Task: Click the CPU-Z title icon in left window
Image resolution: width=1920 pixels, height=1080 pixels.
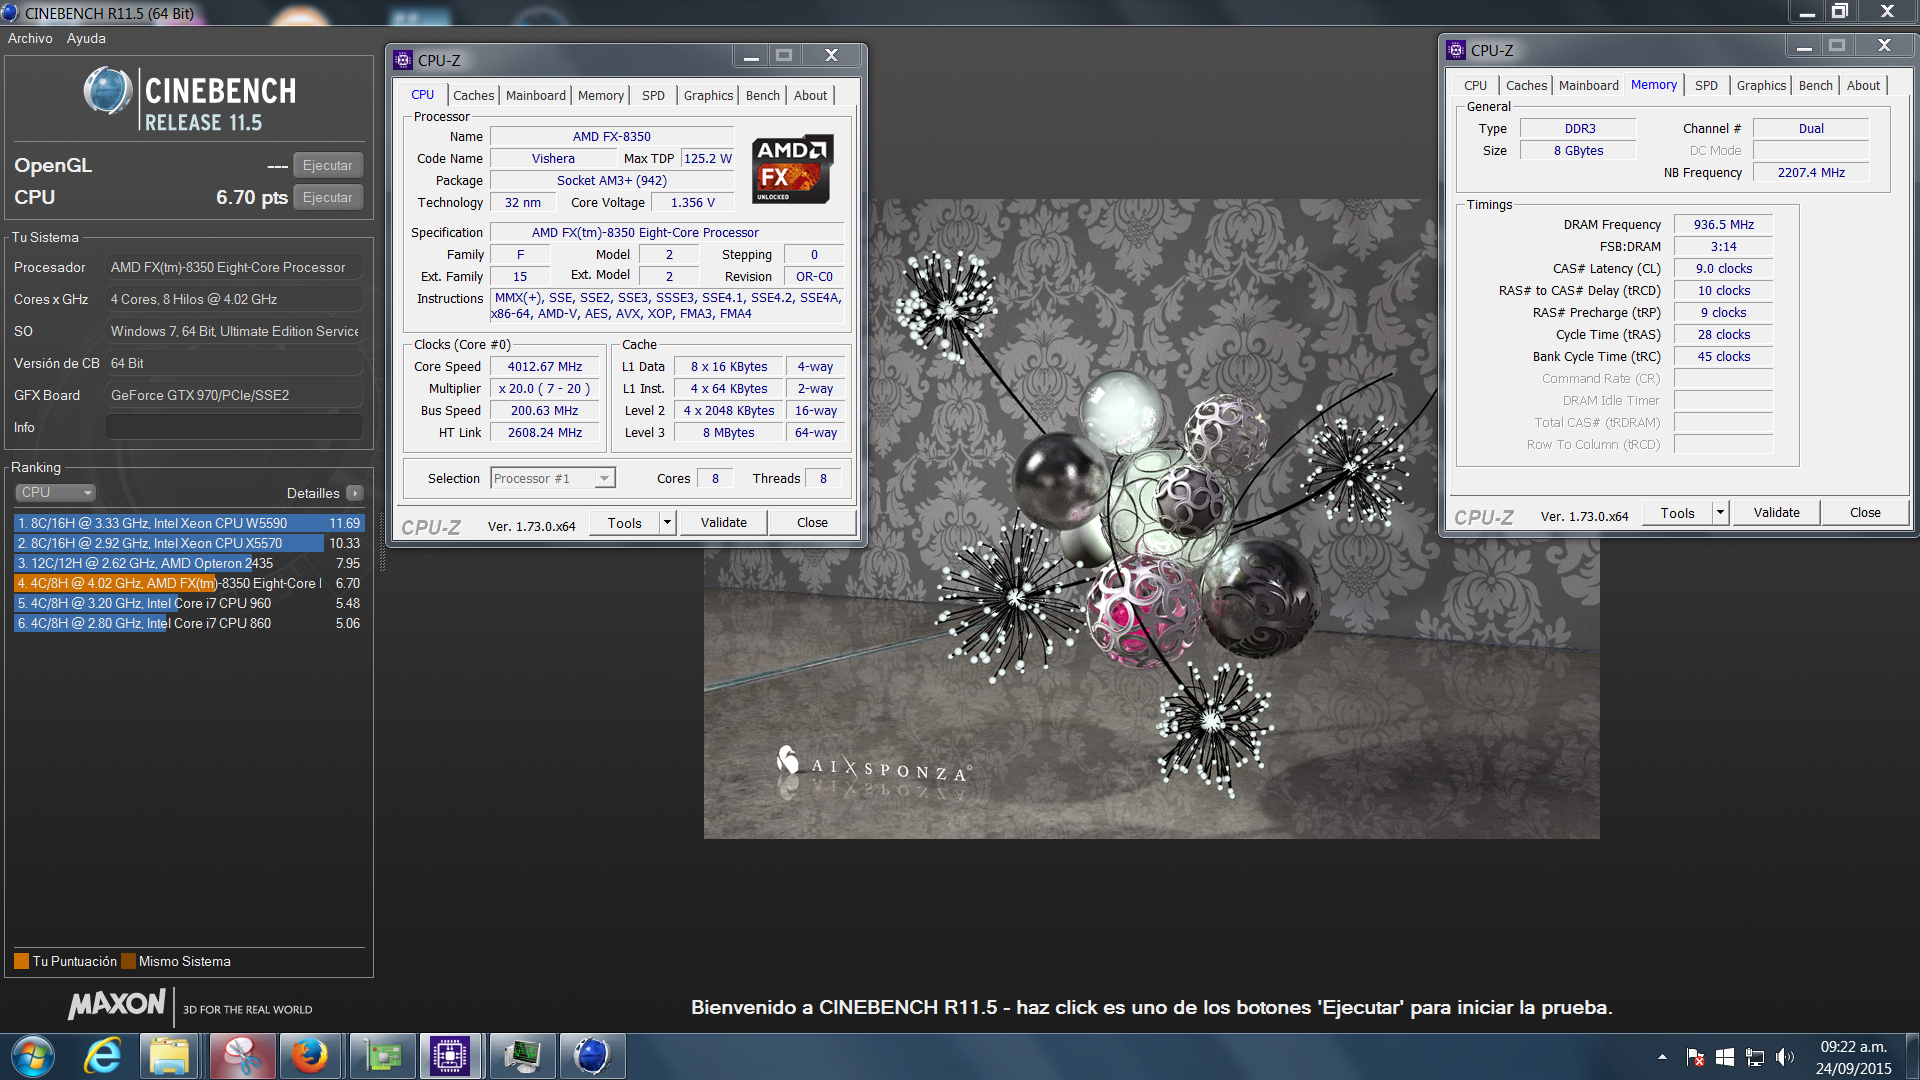Action: click(403, 60)
